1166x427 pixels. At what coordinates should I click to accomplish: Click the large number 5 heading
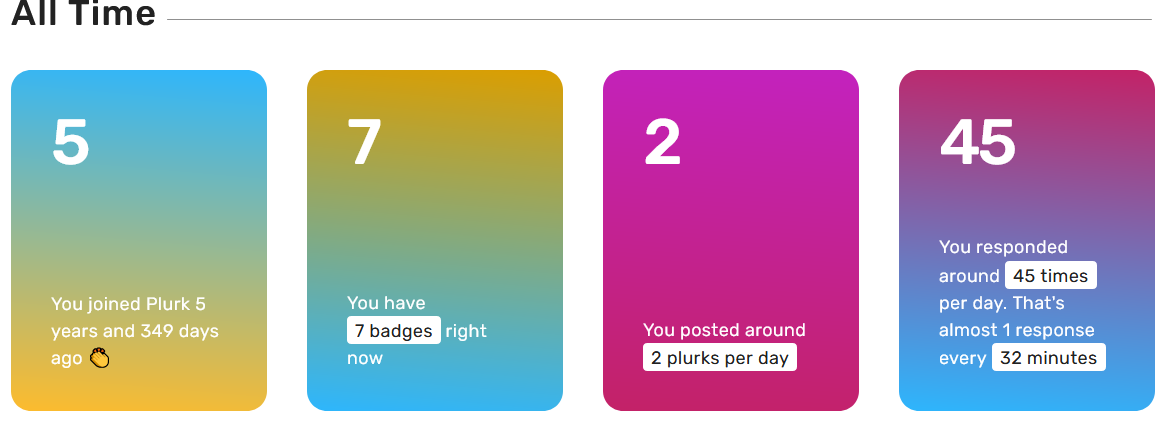click(x=71, y=142)
